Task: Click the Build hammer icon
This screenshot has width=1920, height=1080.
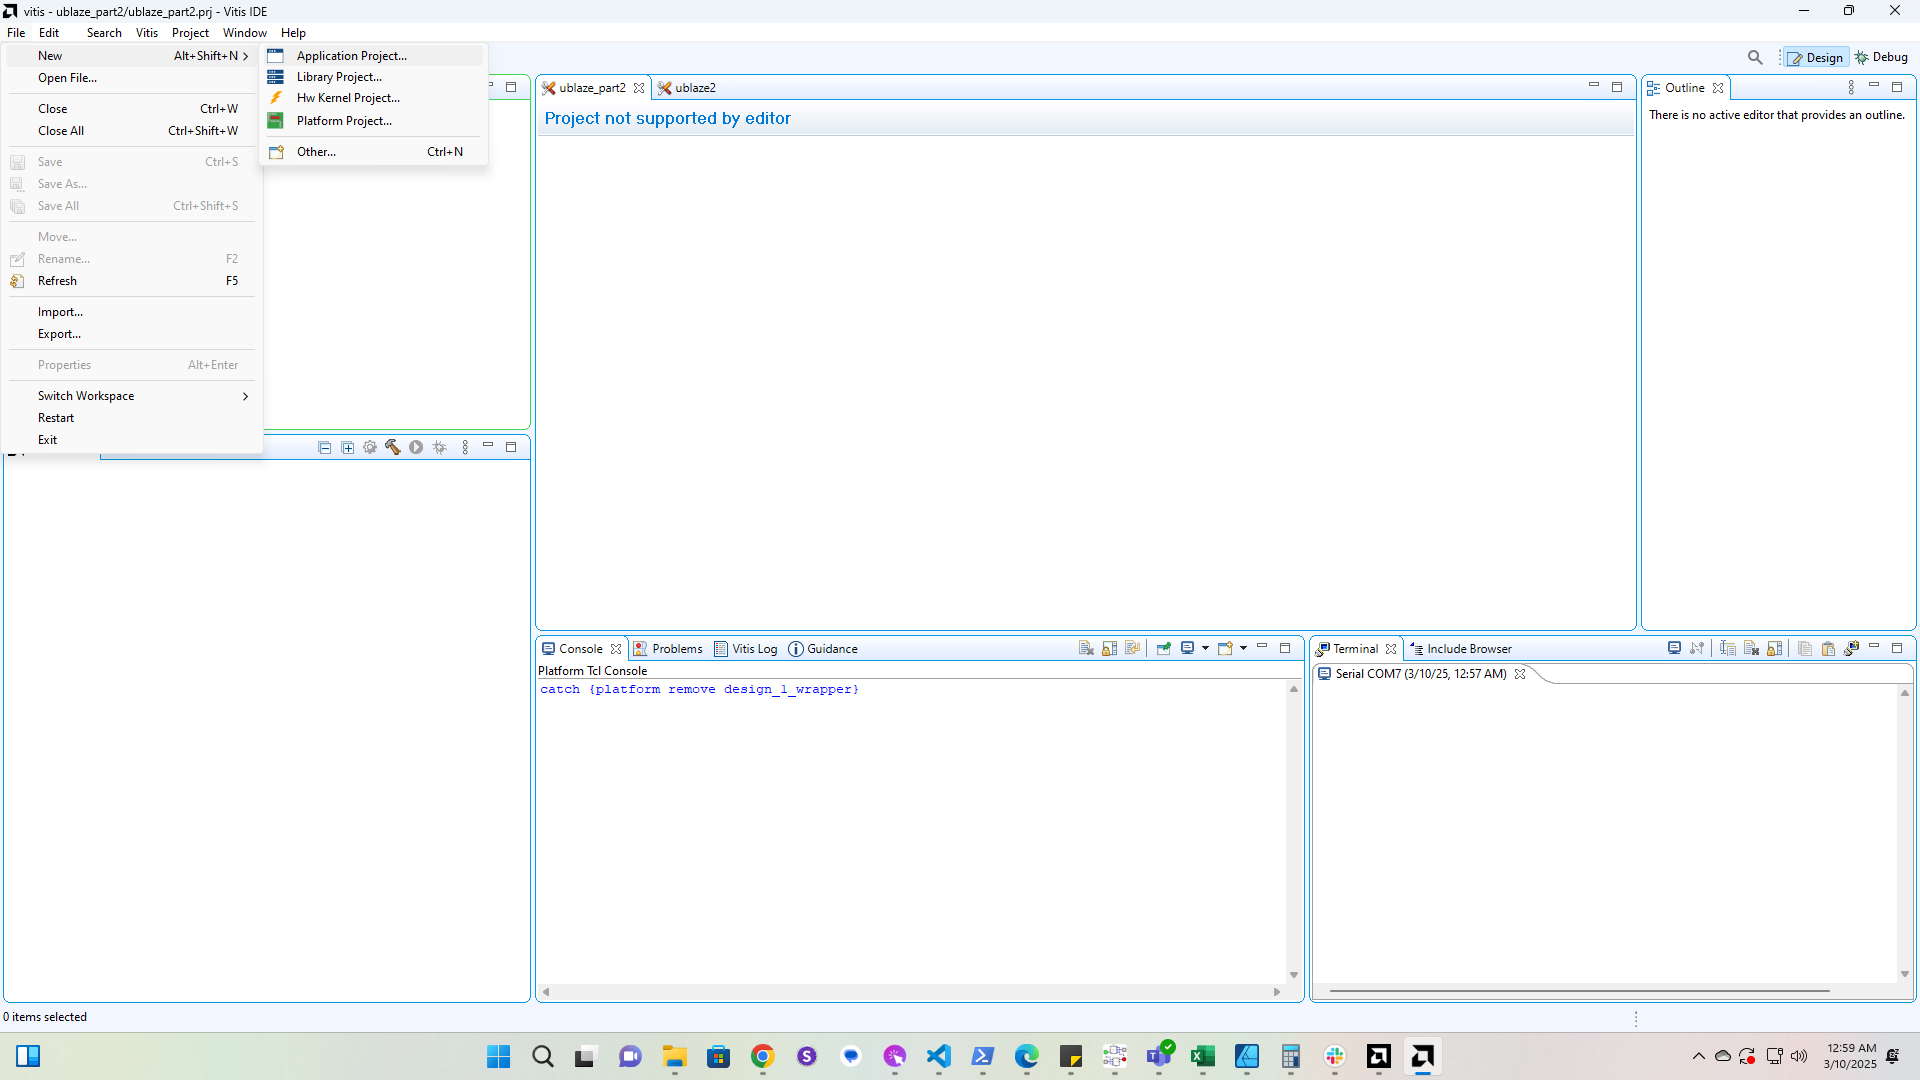Action: tap(393, 448)
